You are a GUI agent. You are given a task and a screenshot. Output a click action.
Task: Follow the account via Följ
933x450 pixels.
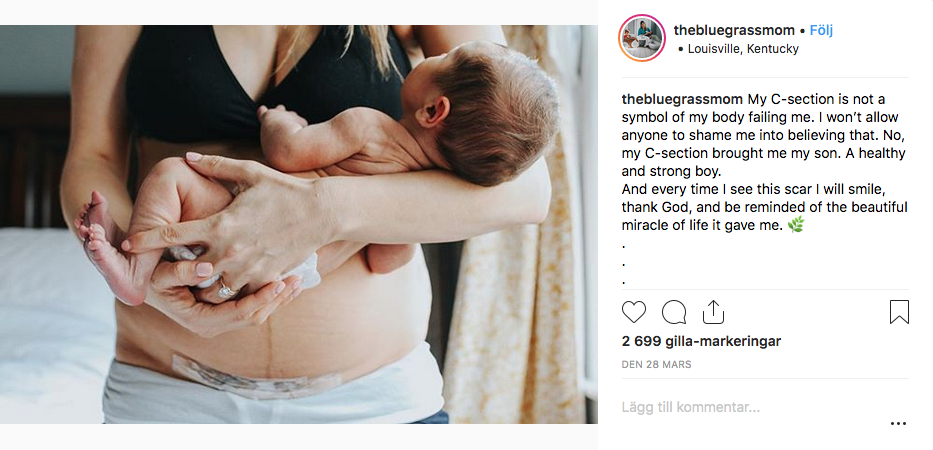click(x=821, y=30)
